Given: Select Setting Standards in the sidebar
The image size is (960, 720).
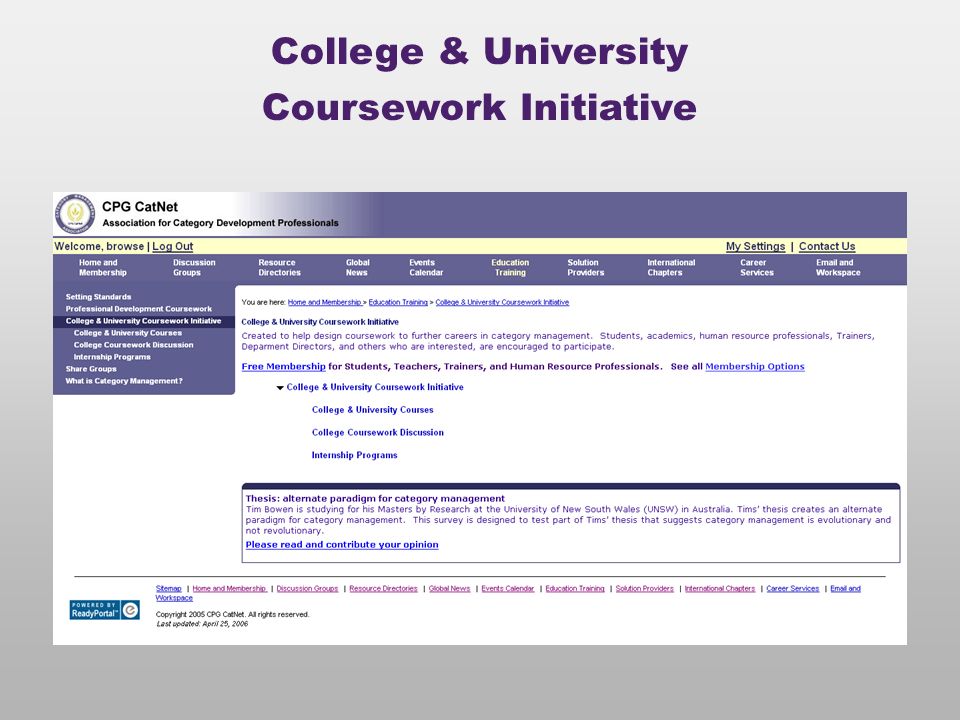Looking at the screenshot, I should [99, 297].
